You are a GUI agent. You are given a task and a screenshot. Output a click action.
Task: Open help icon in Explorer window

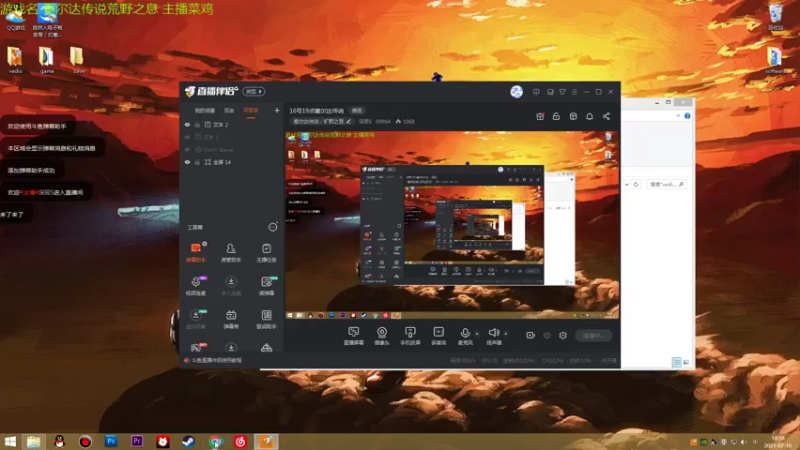687,116
